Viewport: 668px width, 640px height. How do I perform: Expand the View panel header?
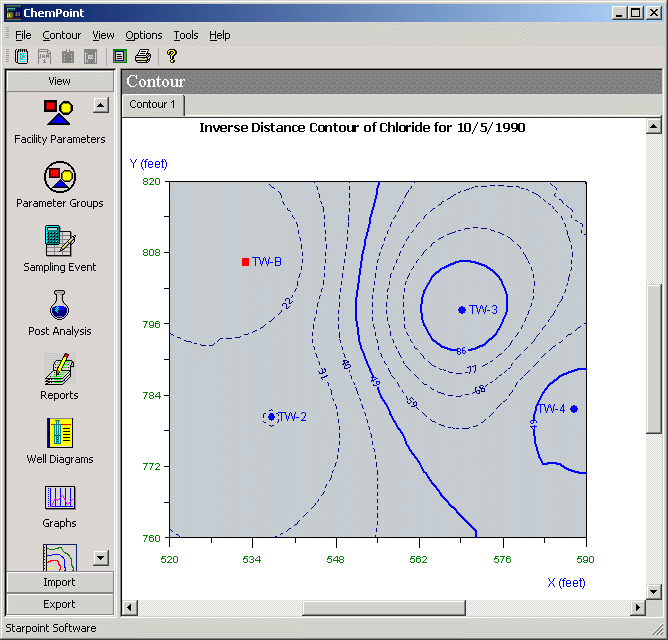59,81
